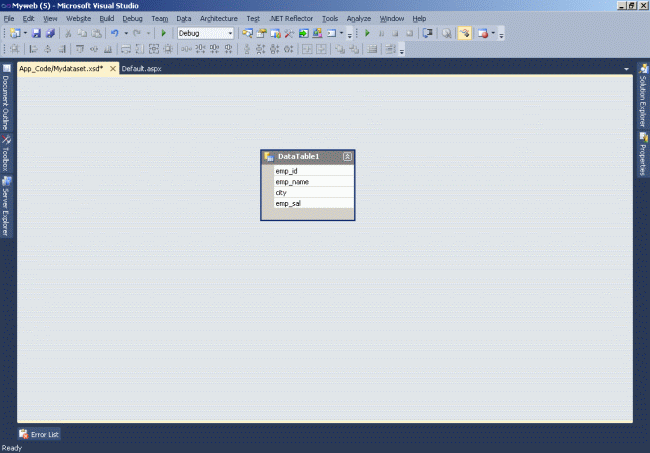Click the Cut scissors icon
This screenshot has height=453, width=650.
pyautogui.click(x=68, y=33)
